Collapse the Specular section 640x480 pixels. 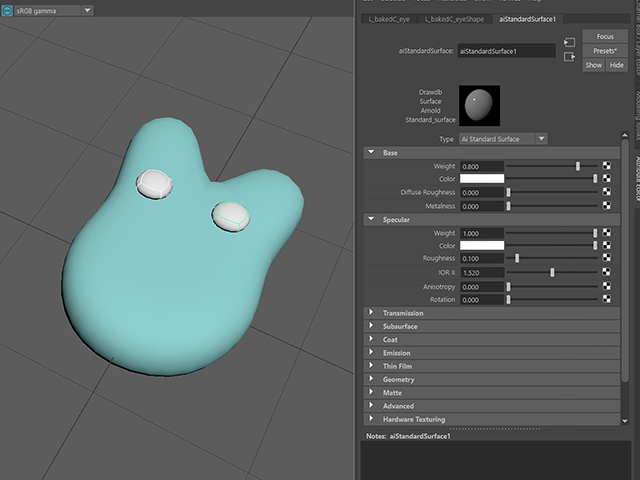click(x=371, y=219)
